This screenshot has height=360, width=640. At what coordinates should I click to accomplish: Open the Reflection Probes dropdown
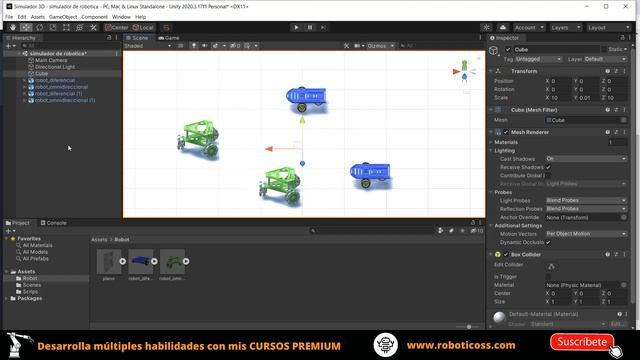[586, 209]
